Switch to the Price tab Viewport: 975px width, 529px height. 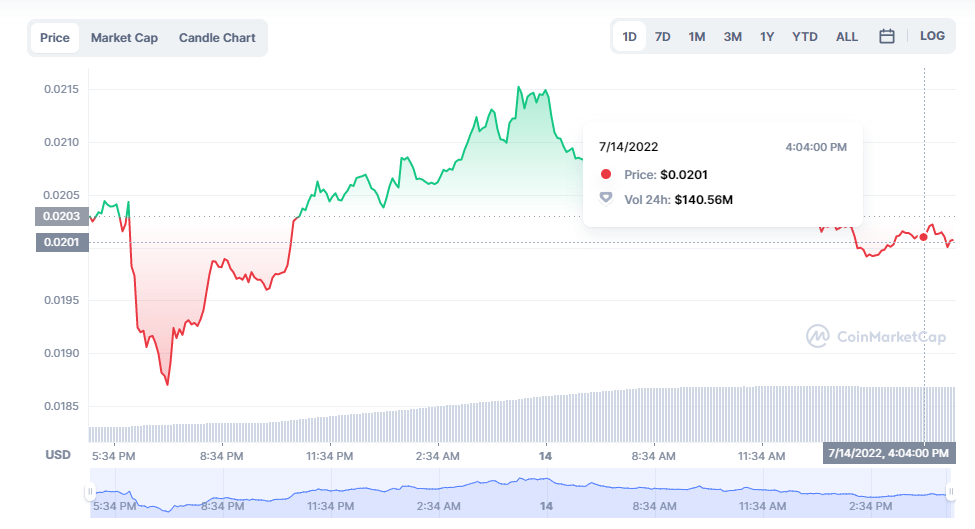coord(55,38)
